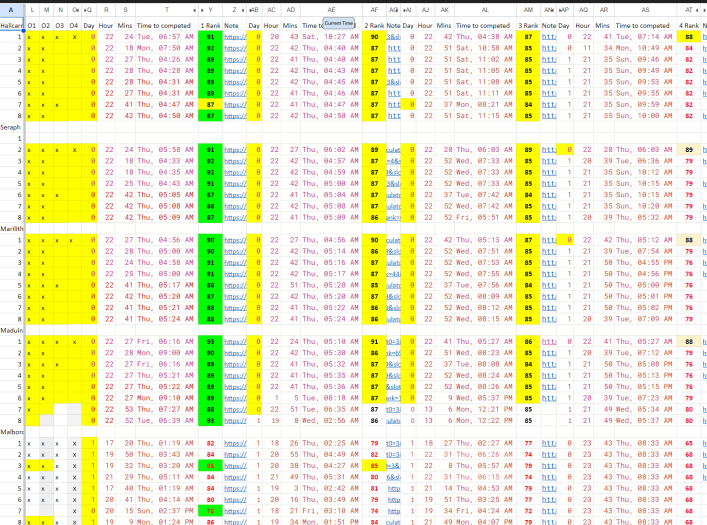This screenshot has width=707, height=525.
Task: Expand hidden columns after column T
Action: point(195,10)
